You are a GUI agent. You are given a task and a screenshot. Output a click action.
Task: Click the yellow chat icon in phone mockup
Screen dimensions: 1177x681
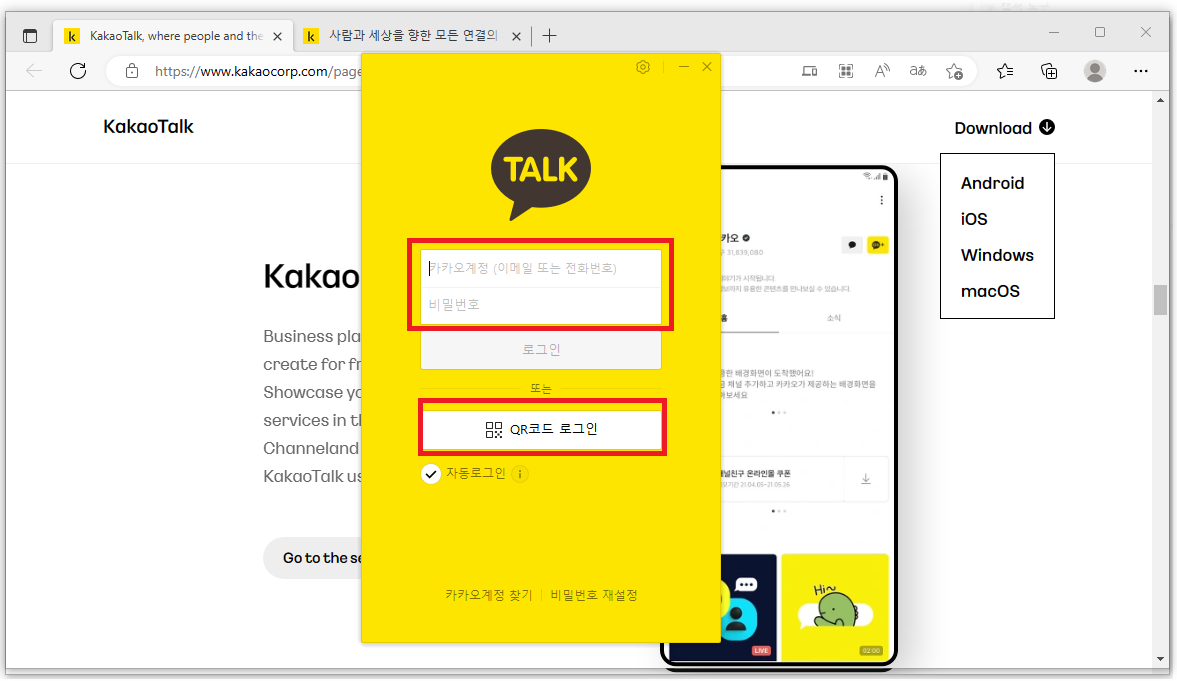pos(877,245)
